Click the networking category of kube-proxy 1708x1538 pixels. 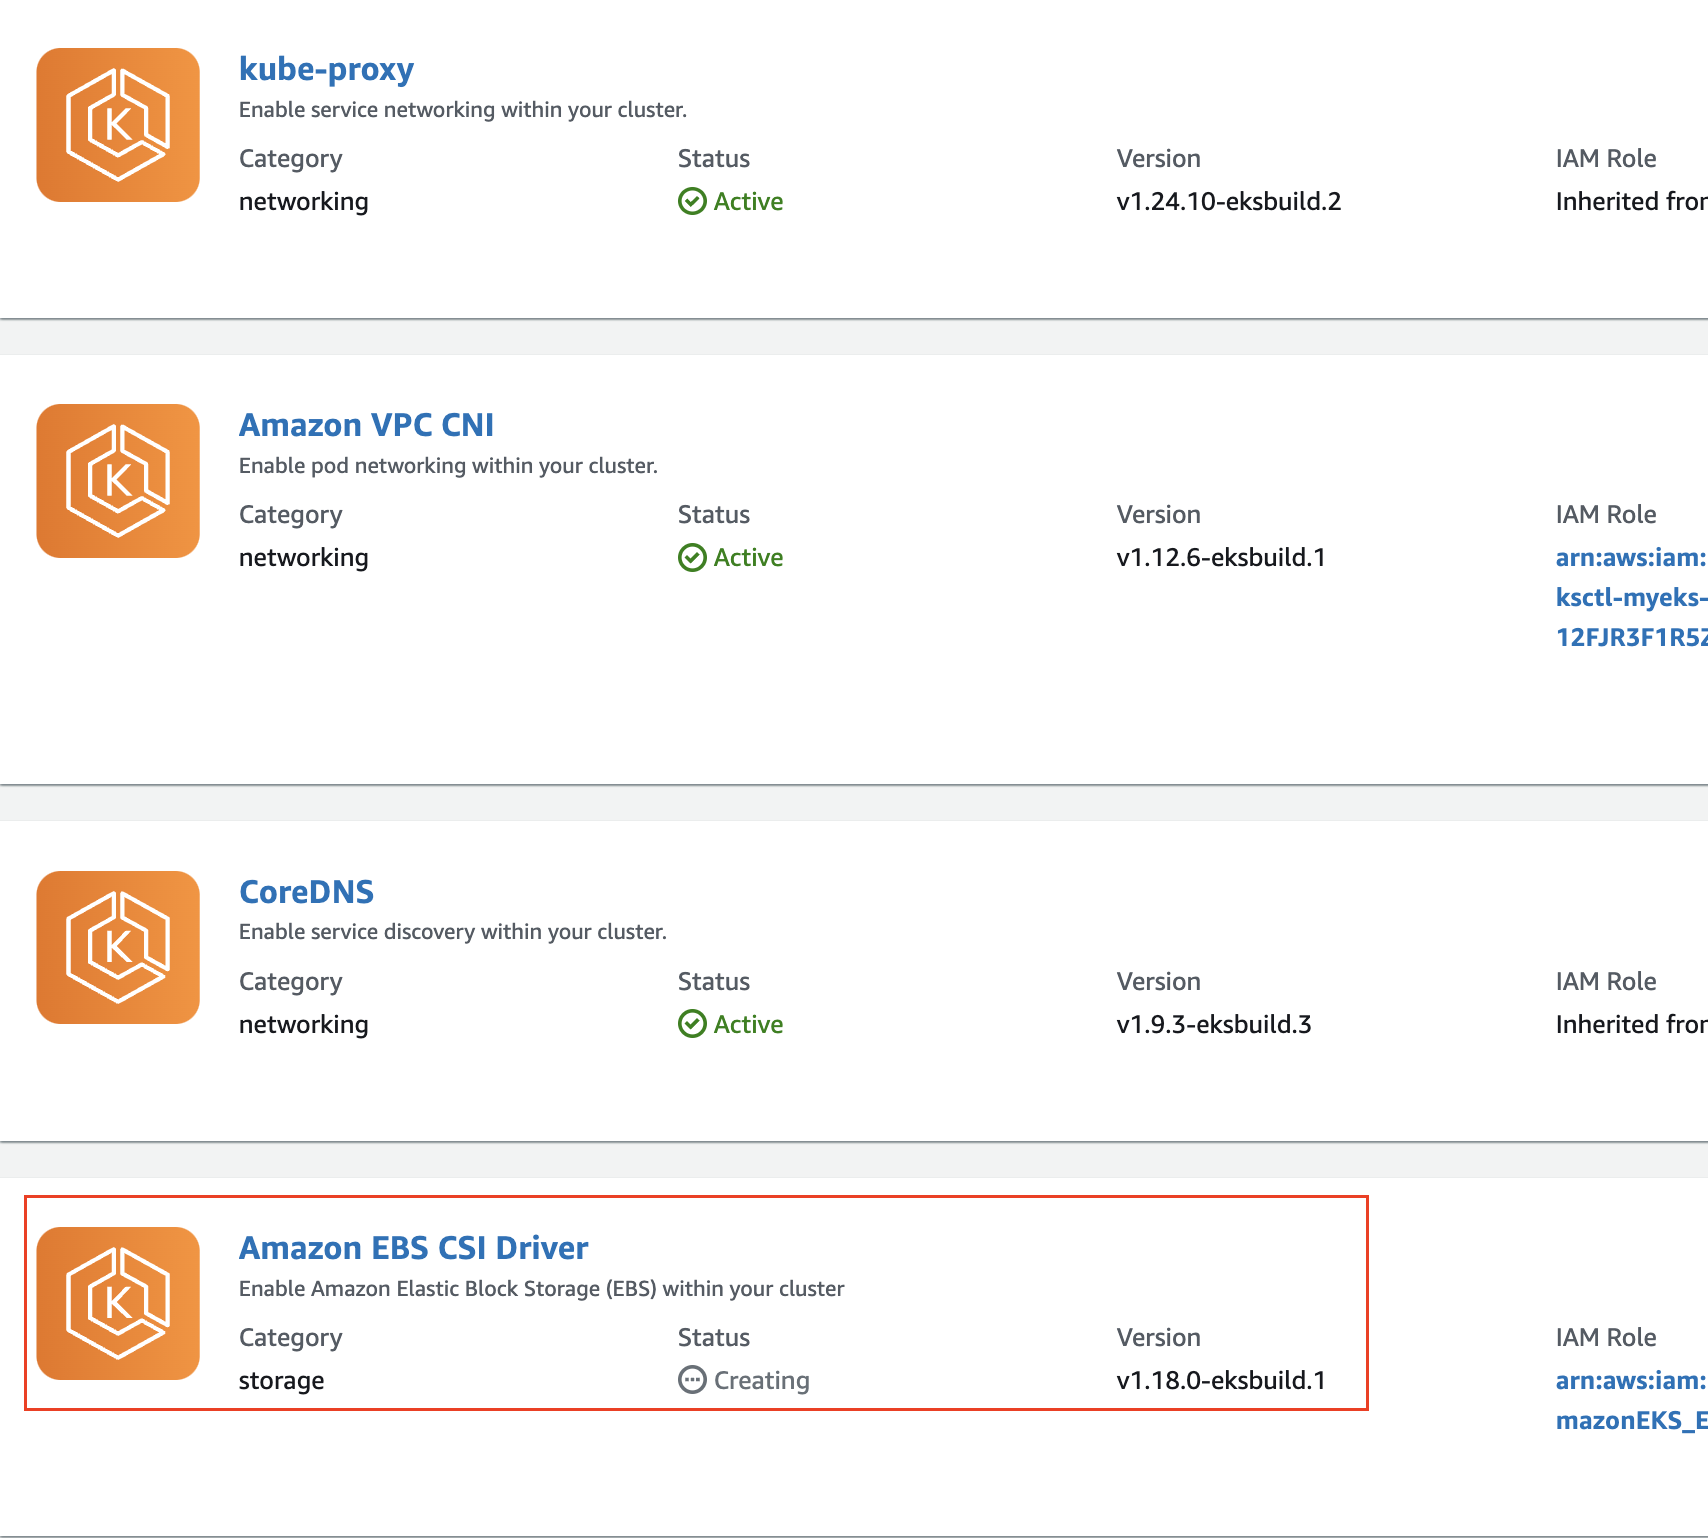(303, 202)
